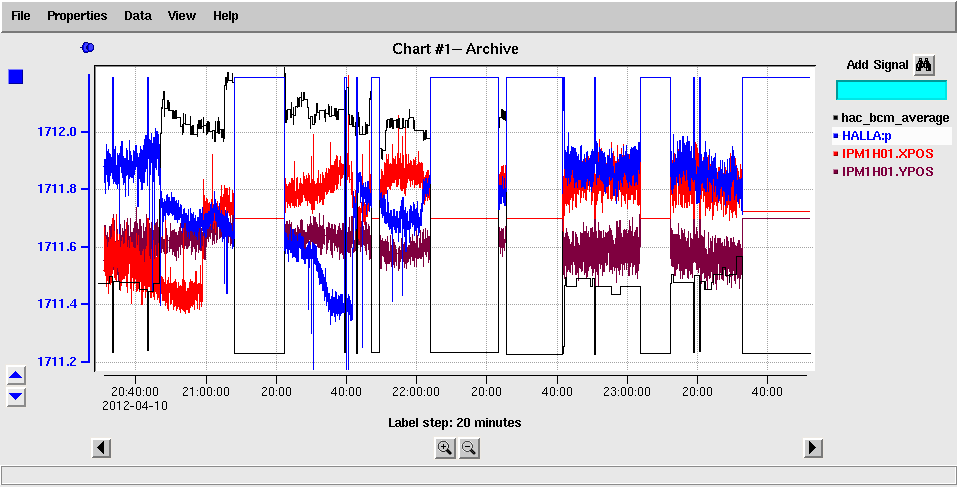
Task: Shift Y axis up with blue up arrow
Action: pyautogui.click(x=16, y=375)
